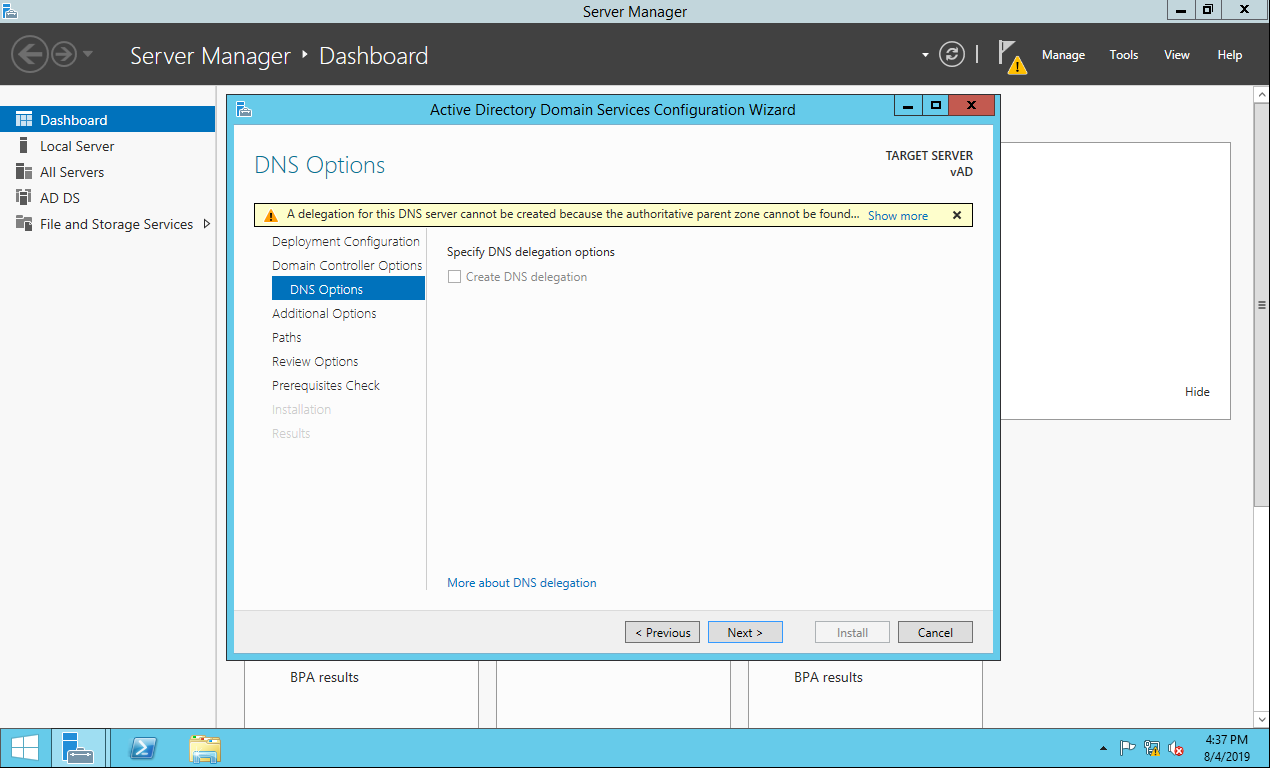The height and width of the screenshot is (768, 1270).
Task: Toggle the Create DNS delegation checkbox
Action: point(455,277)
